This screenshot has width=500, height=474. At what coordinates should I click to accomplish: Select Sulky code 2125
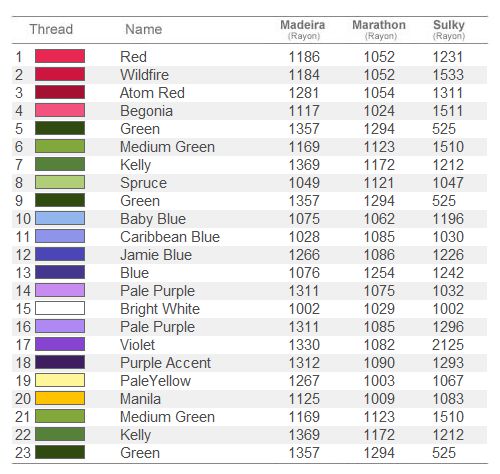448,345
